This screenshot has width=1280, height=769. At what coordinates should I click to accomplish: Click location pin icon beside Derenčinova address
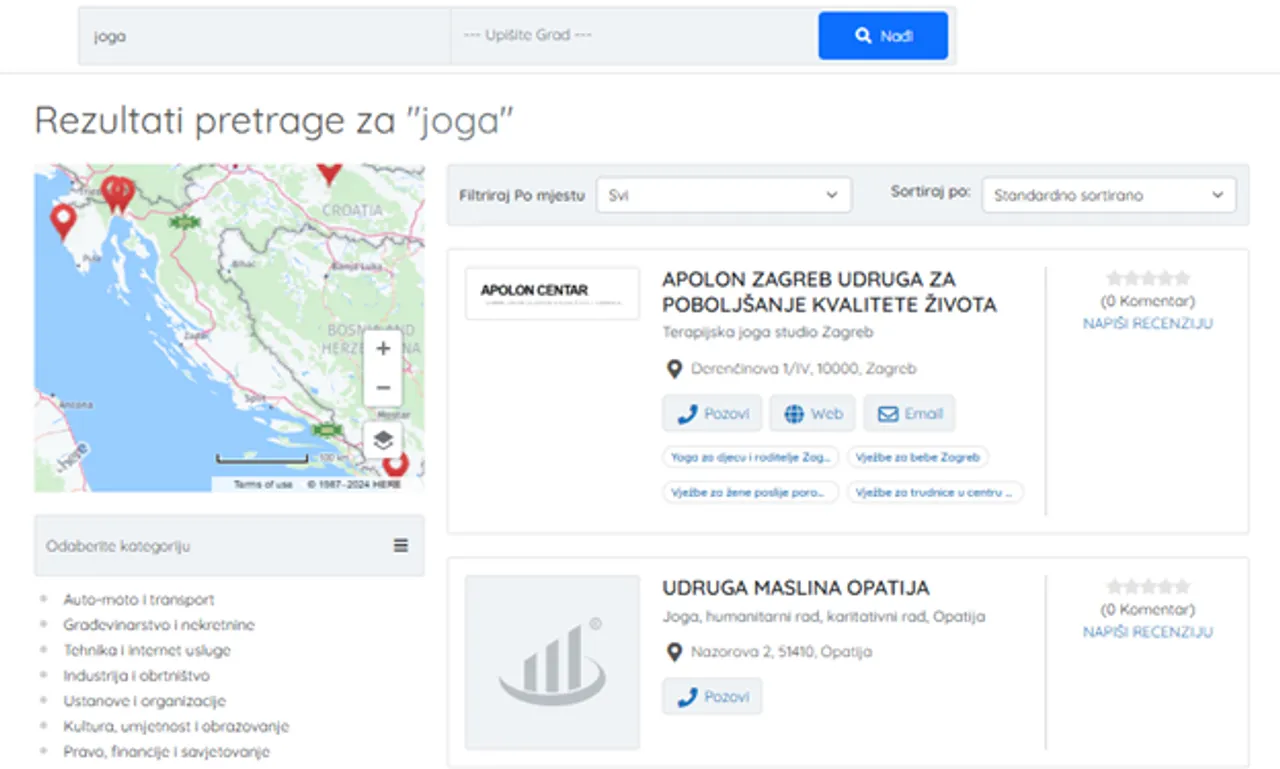674,369
